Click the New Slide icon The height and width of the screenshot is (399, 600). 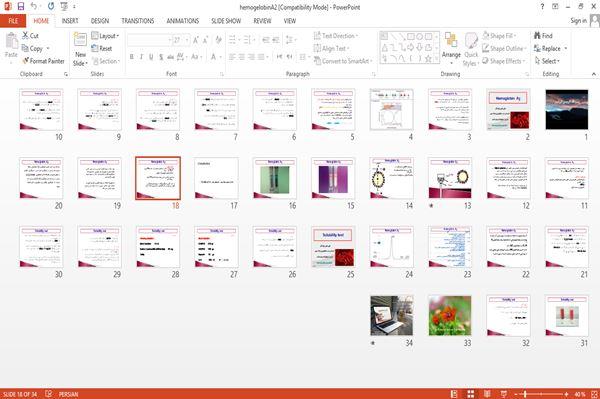pyautogui.click(x=80, y=40)
